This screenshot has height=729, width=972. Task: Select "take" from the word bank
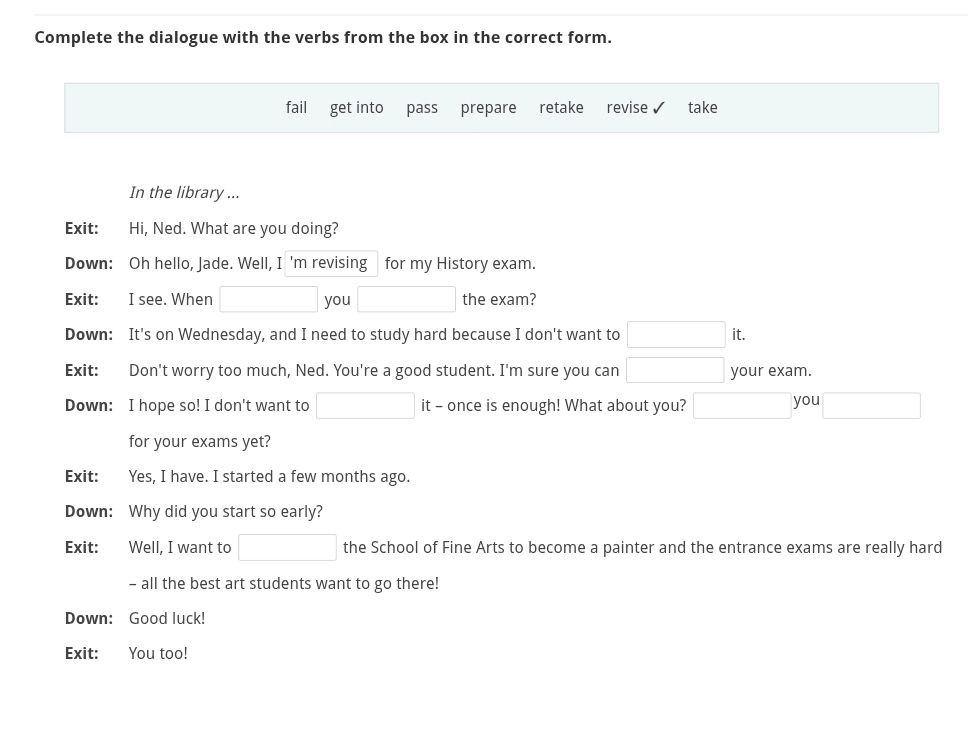702,107
